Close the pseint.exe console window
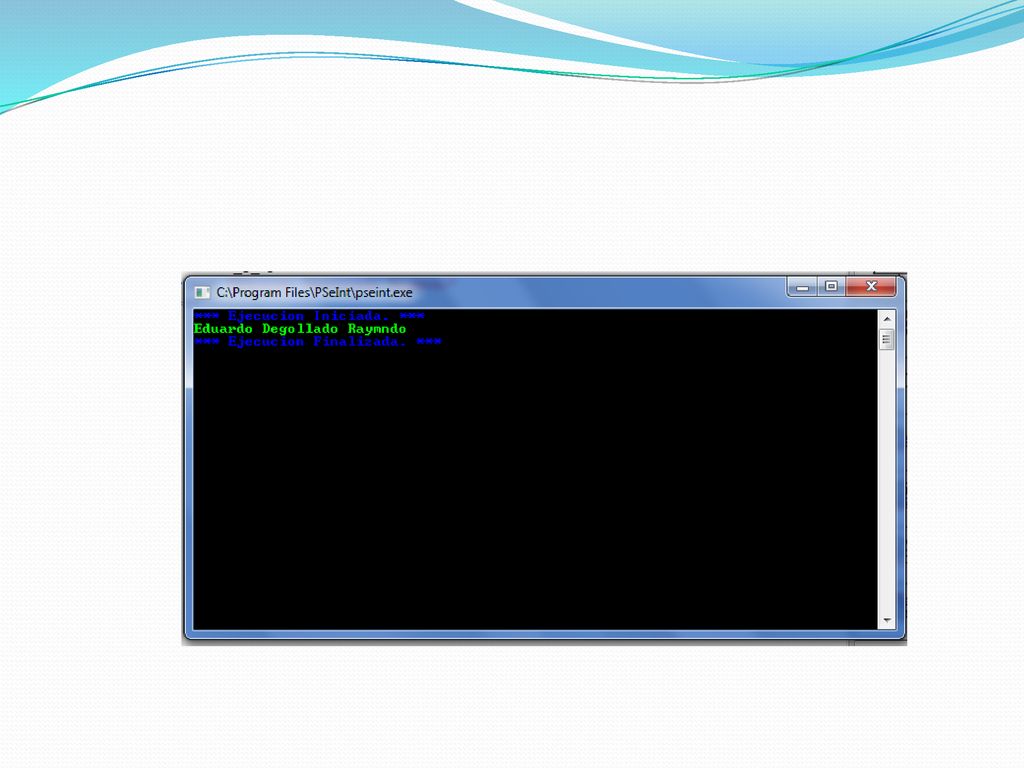 [x=871, y=287]
